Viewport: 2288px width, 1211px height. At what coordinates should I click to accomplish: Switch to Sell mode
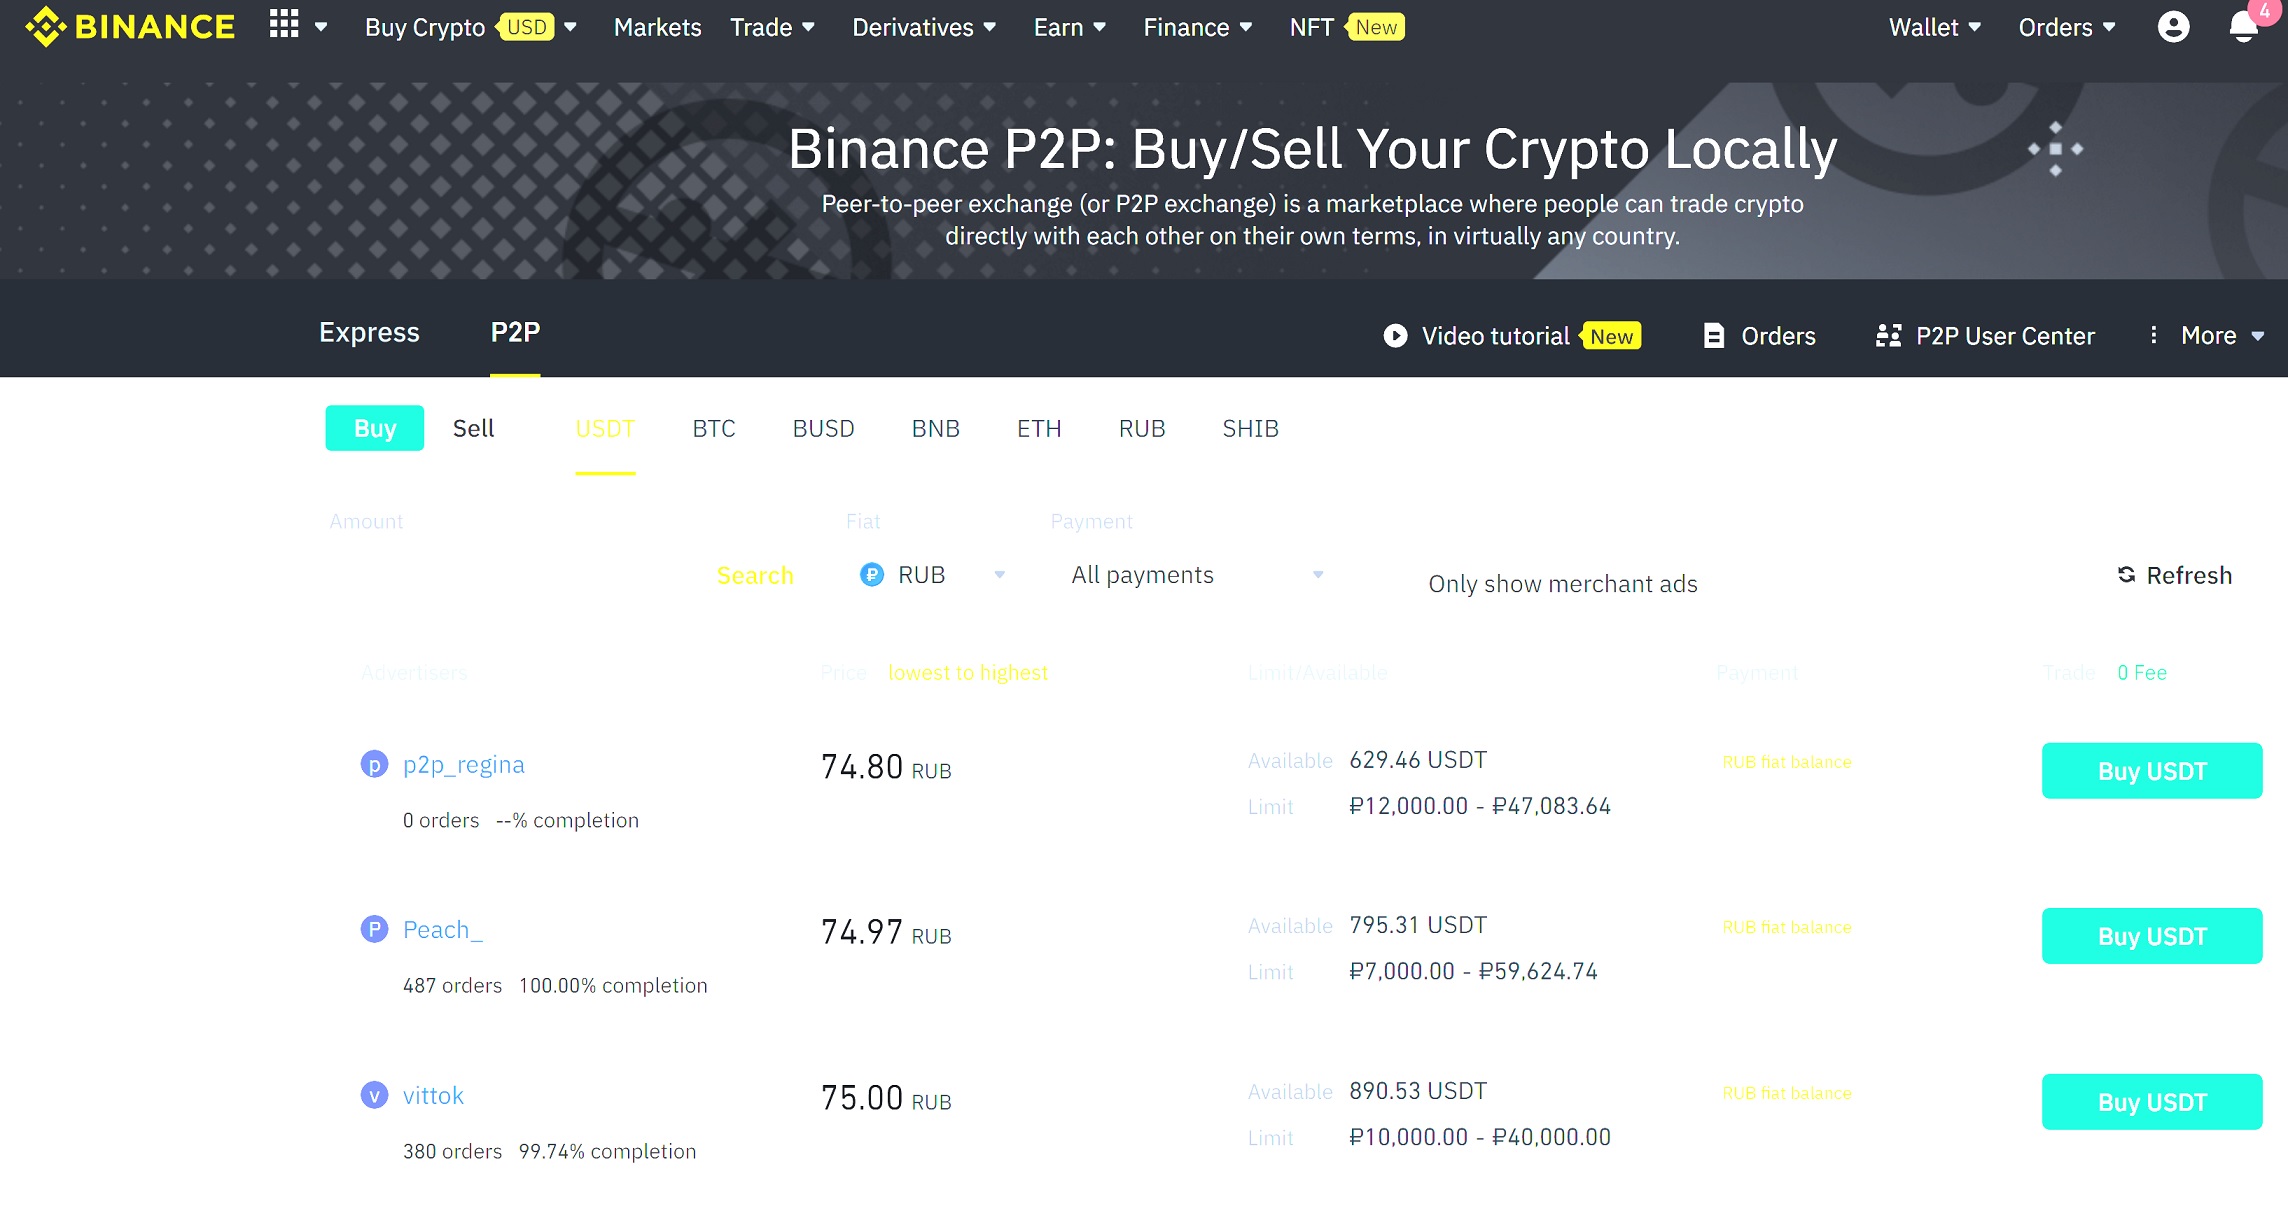pyautogui.click(x=473, y=428)
